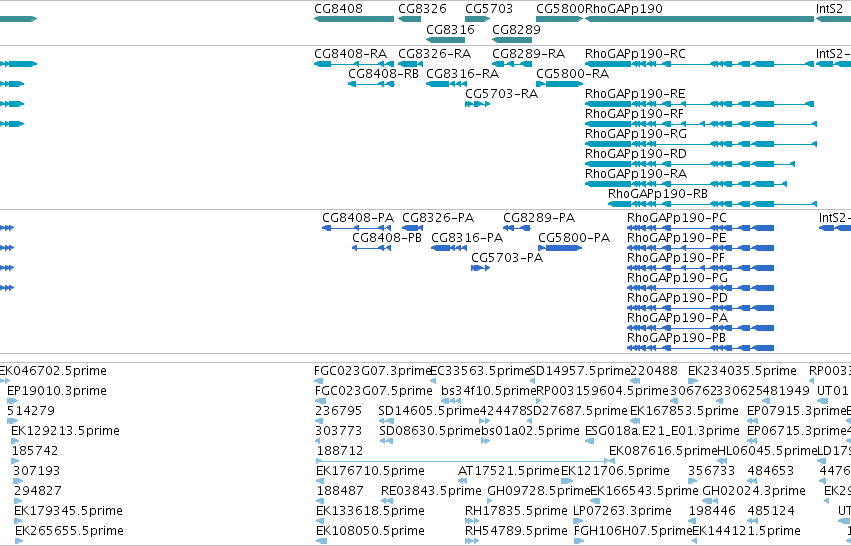Select EST feature 185742
The width and height of the screenshot is (851, 546).
point(15,461)
